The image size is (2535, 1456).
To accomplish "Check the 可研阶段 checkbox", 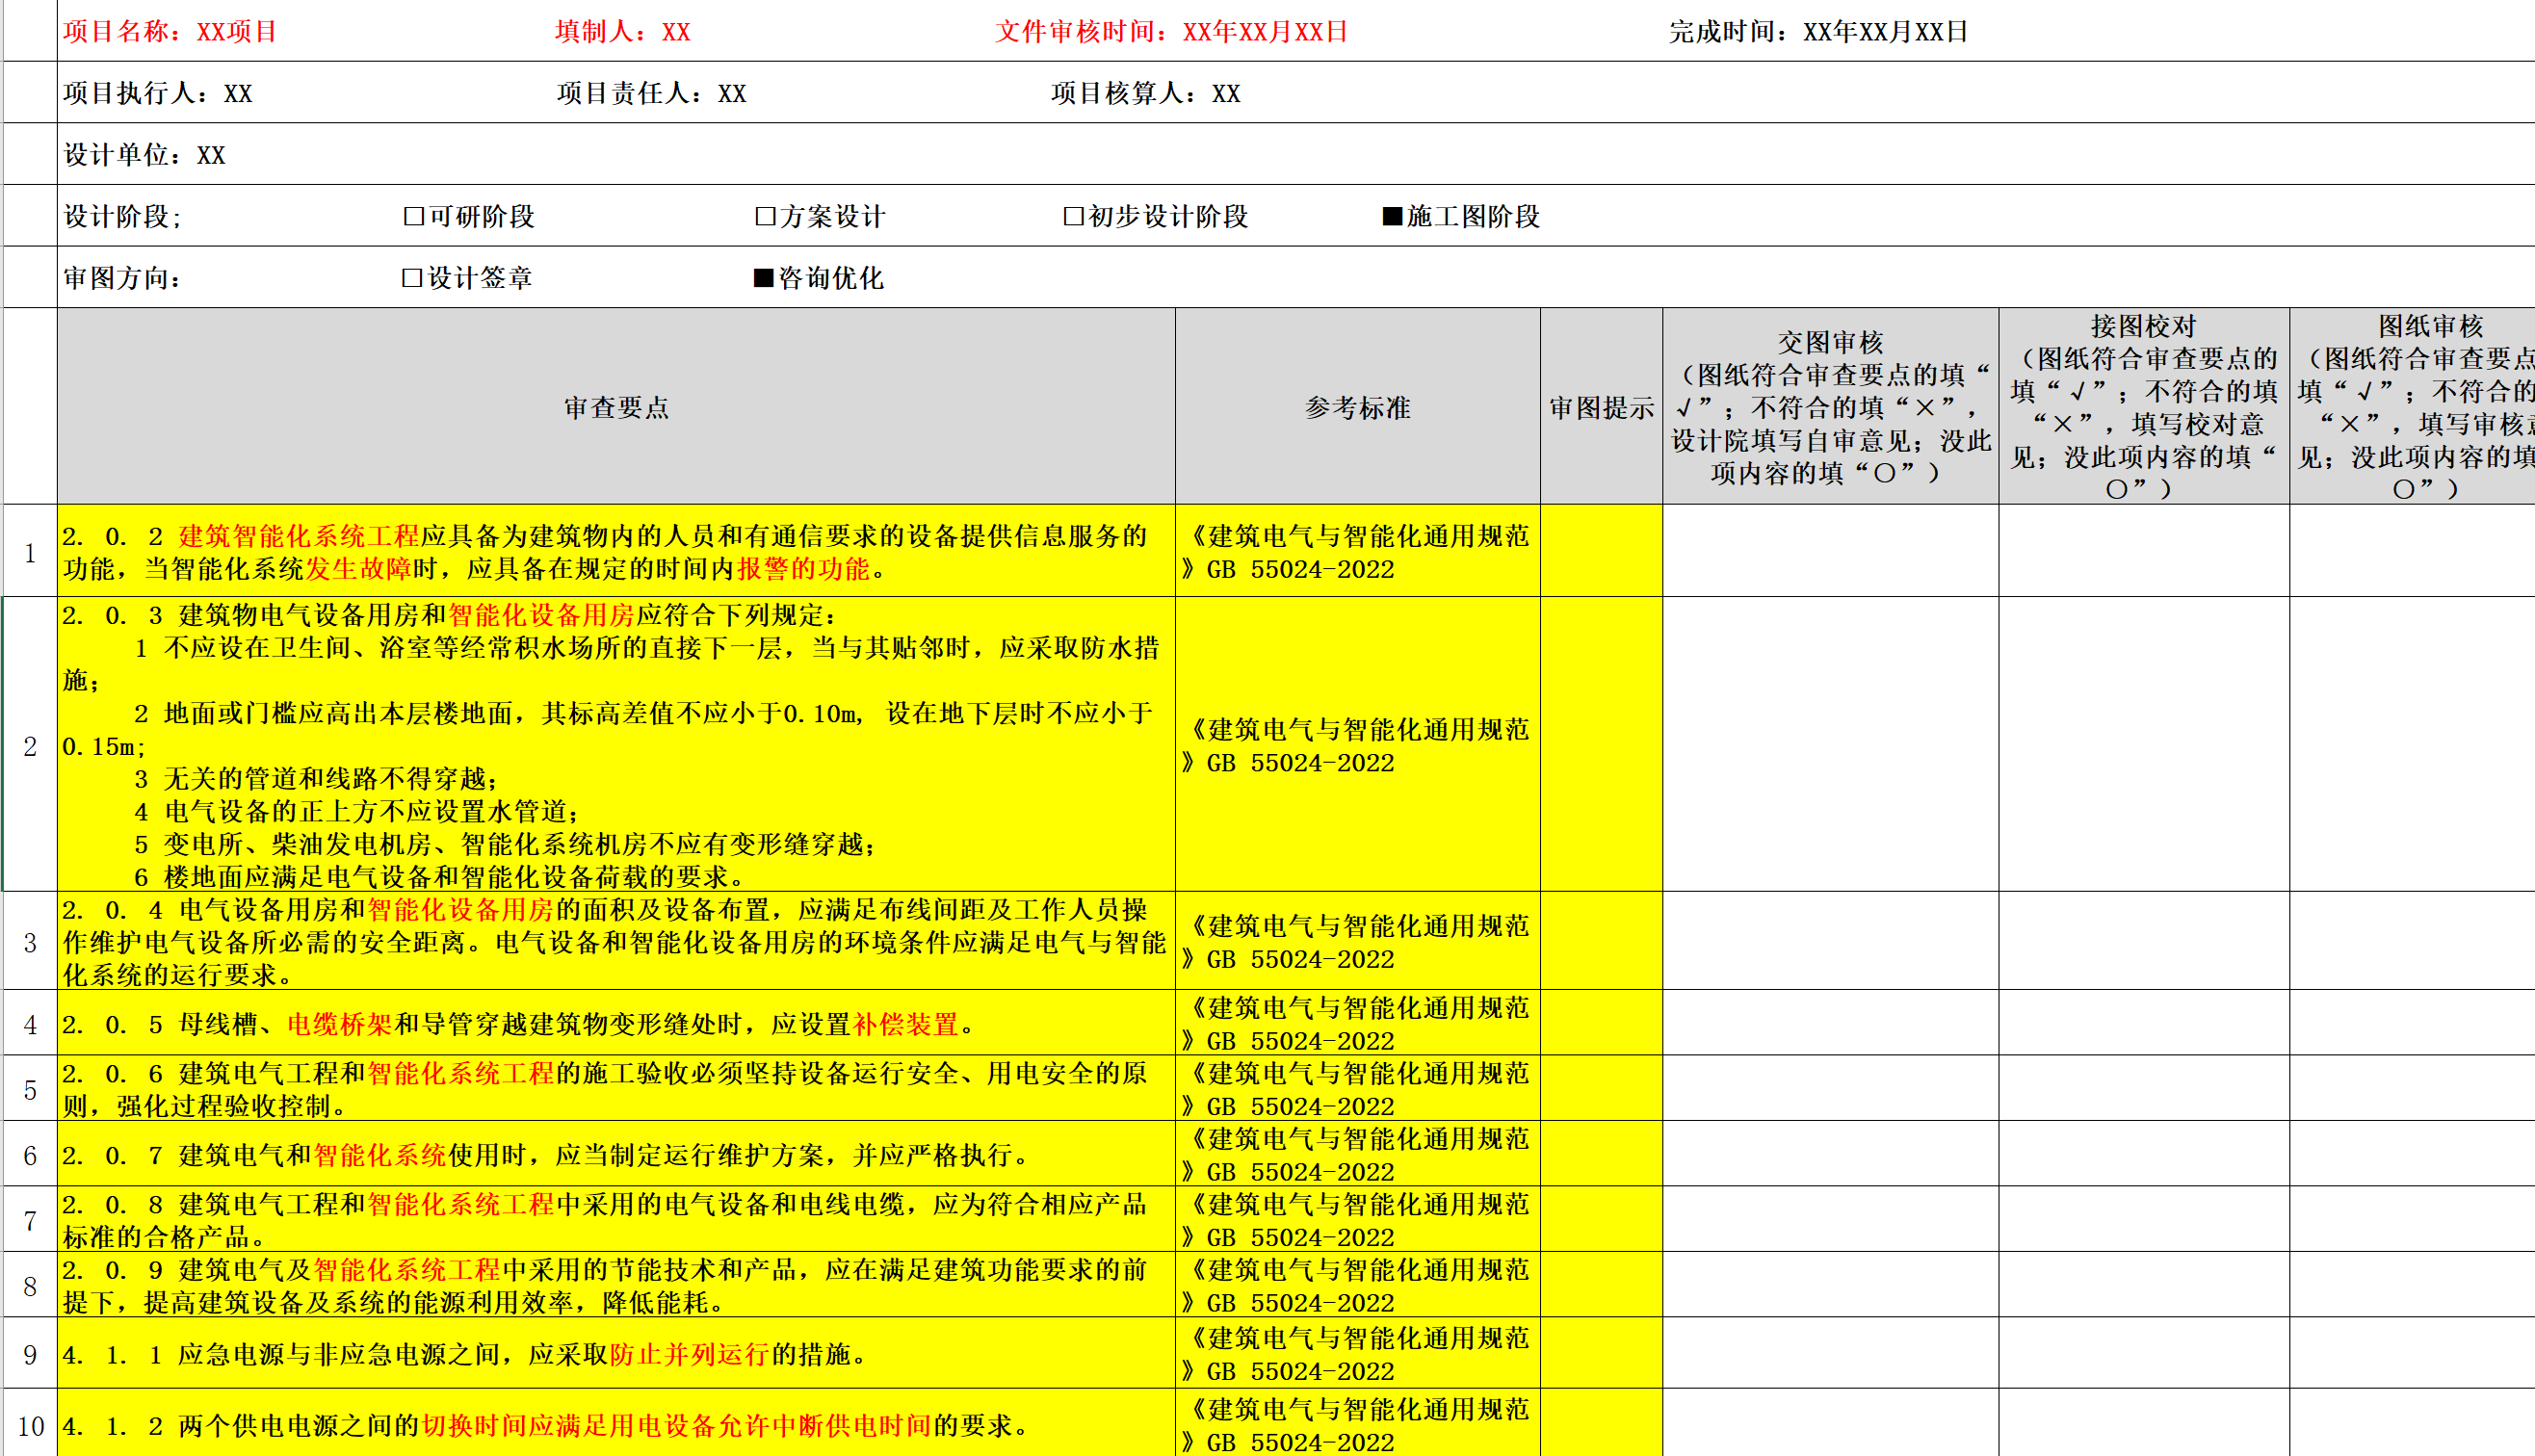I will point(414,217).
